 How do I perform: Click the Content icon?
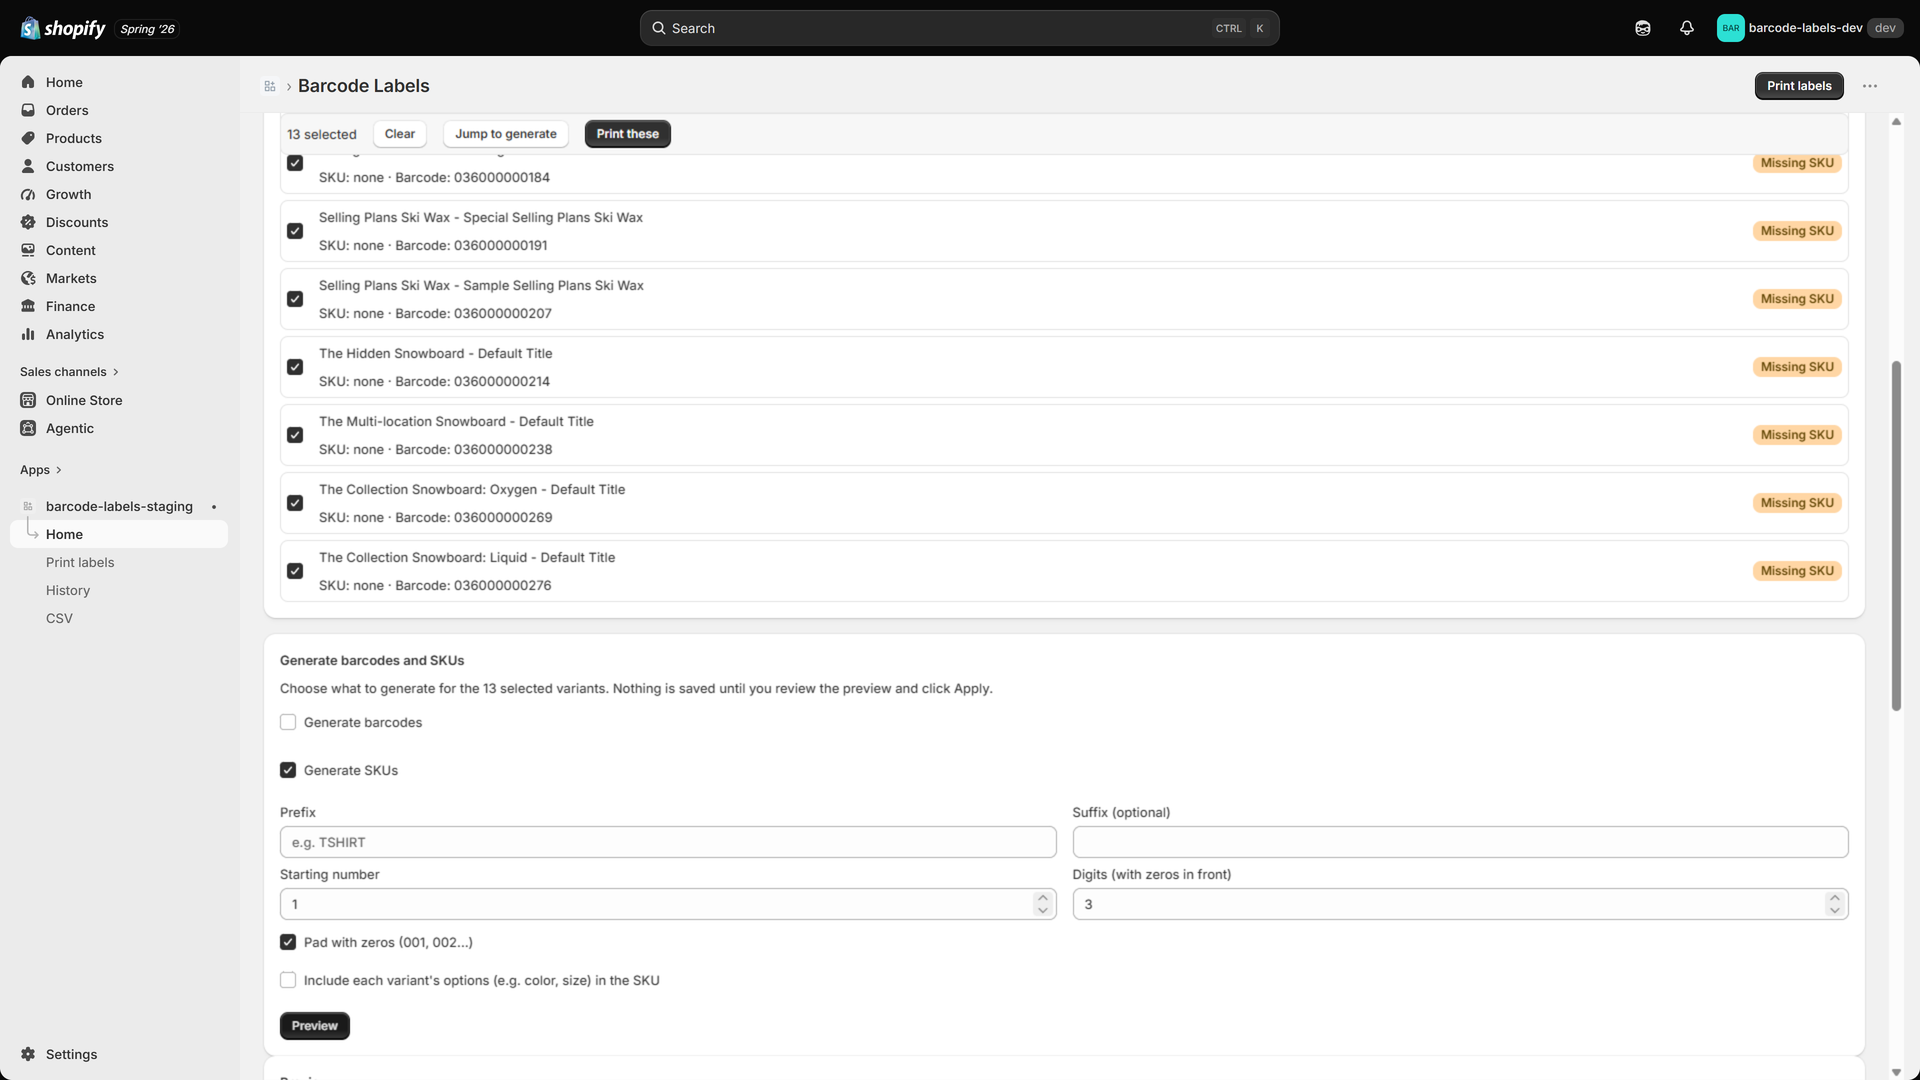tap(28, 250)
